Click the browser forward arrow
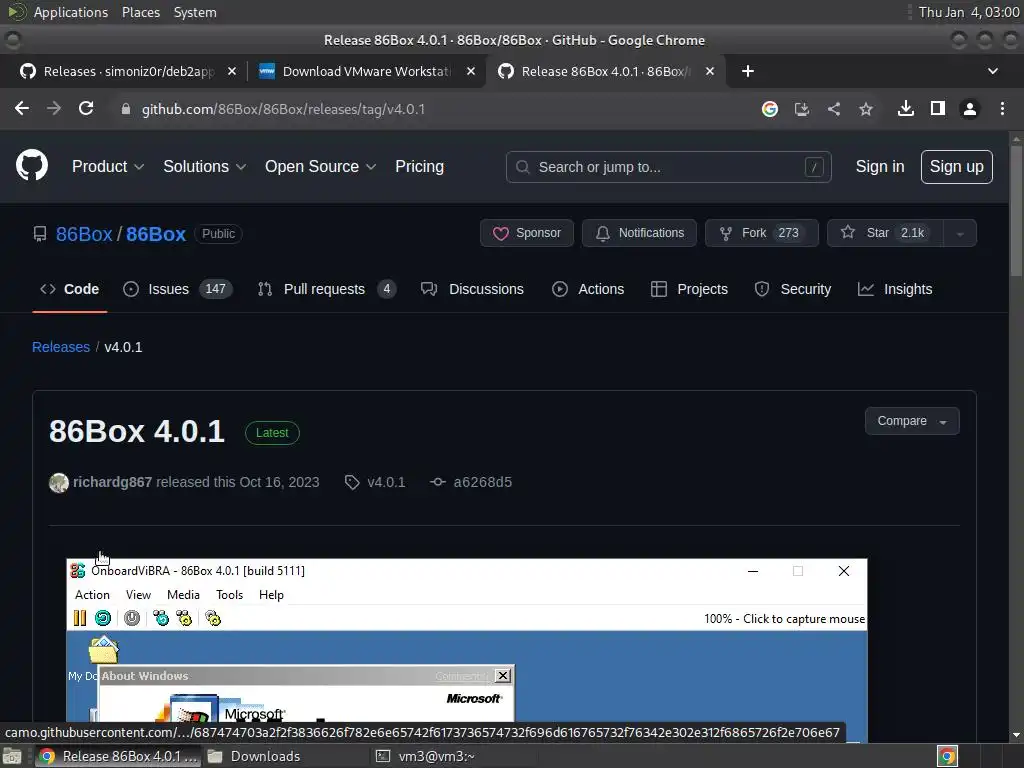 coord(54,108)
